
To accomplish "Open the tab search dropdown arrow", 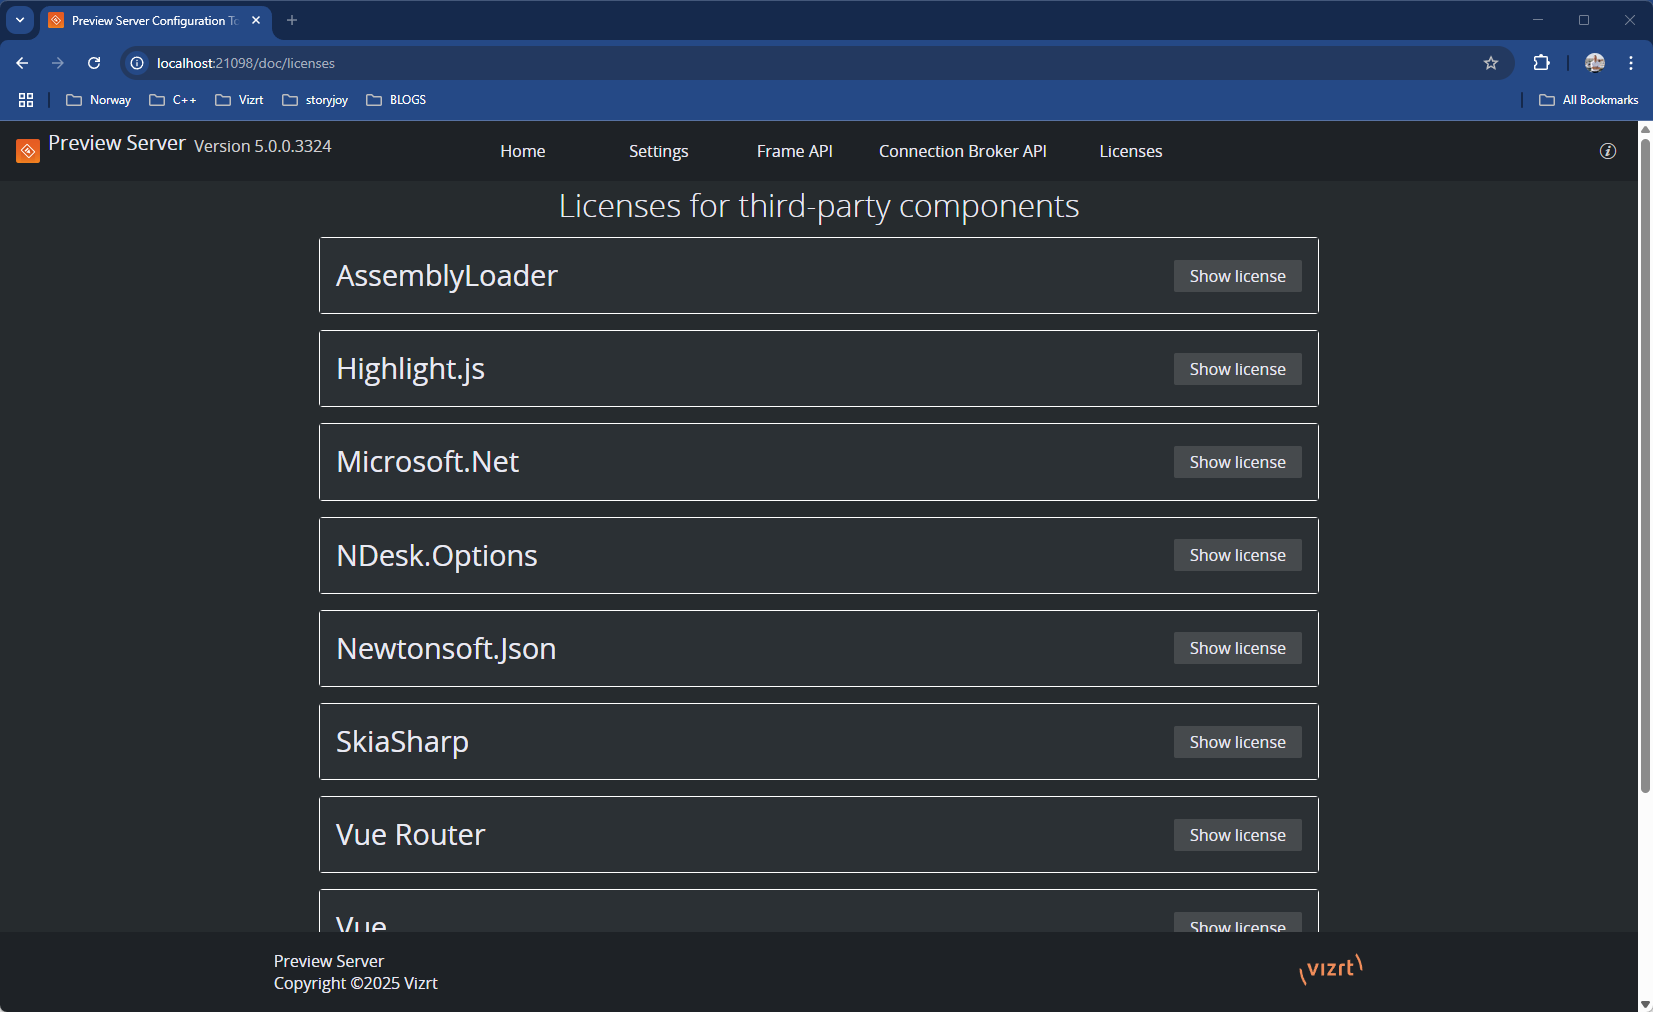I will (20, 20).
